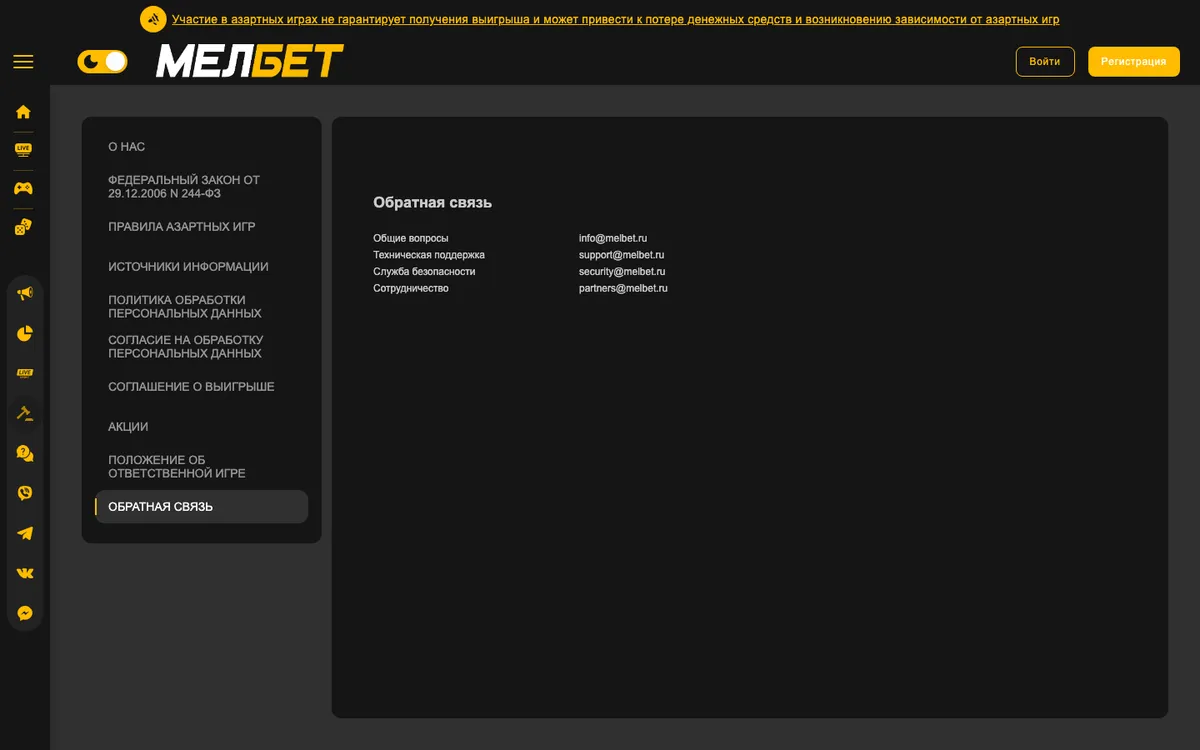Open the pie chart statistics icon

[x=25, y=333]
